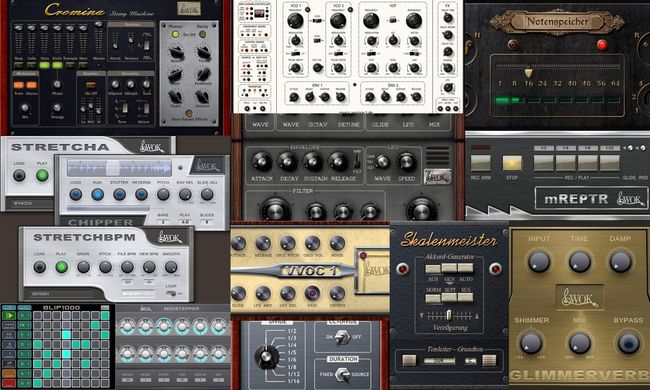Click the VCO 1 frequency knob

[295, 20]
